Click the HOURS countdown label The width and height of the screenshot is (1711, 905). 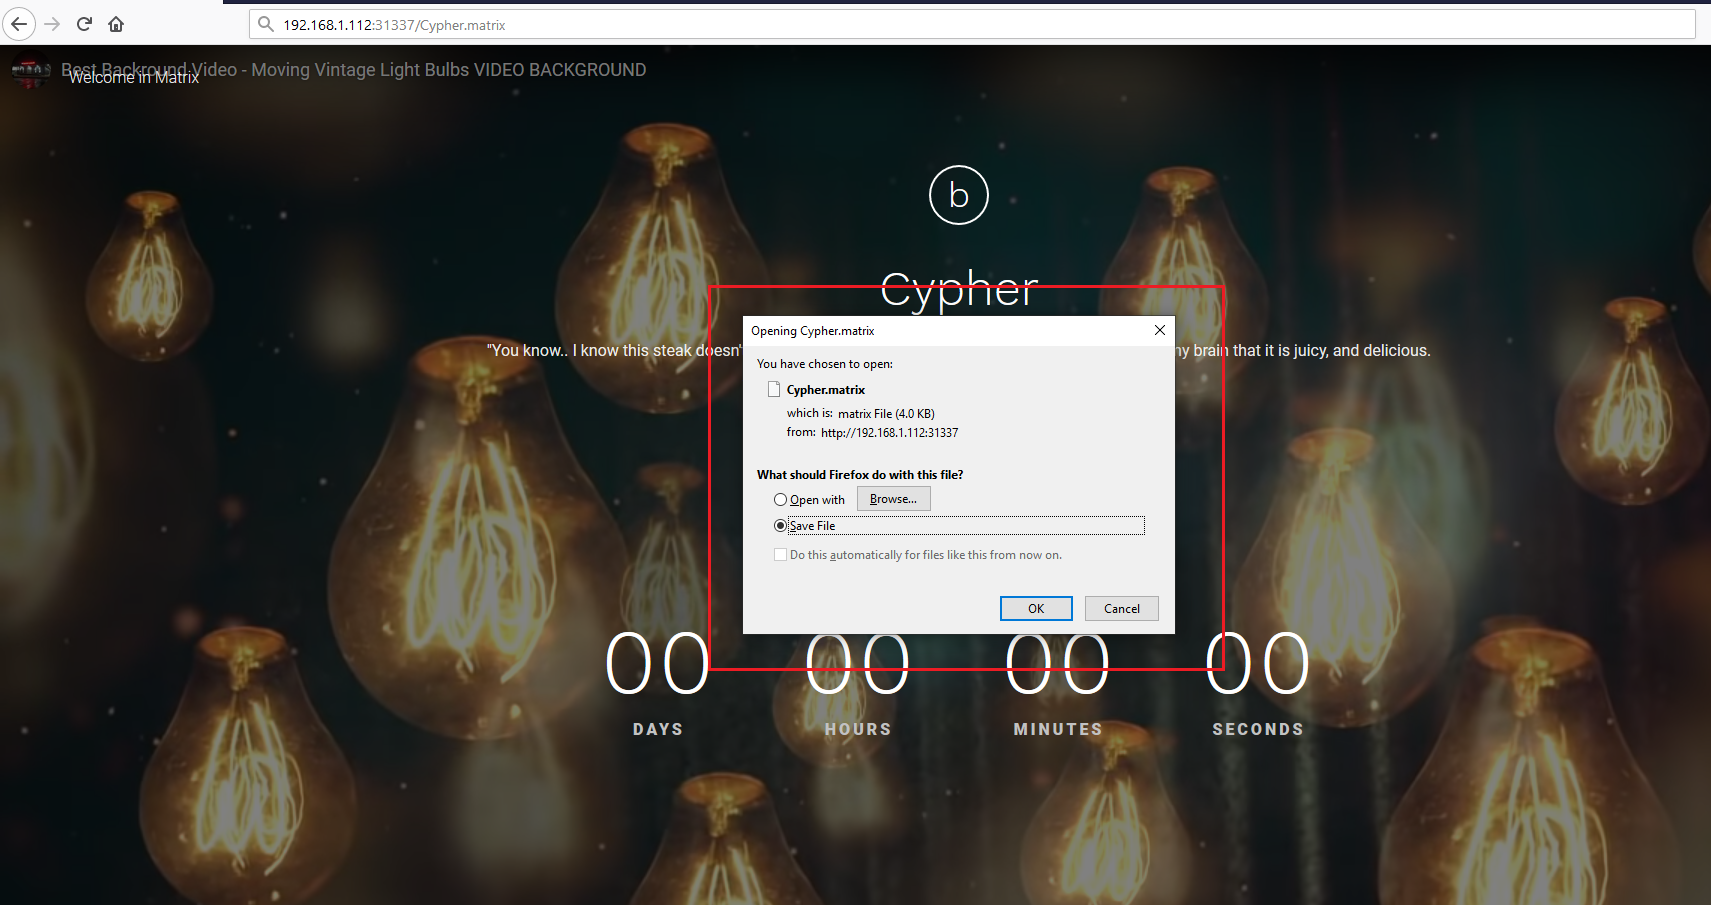pos(858,730)
